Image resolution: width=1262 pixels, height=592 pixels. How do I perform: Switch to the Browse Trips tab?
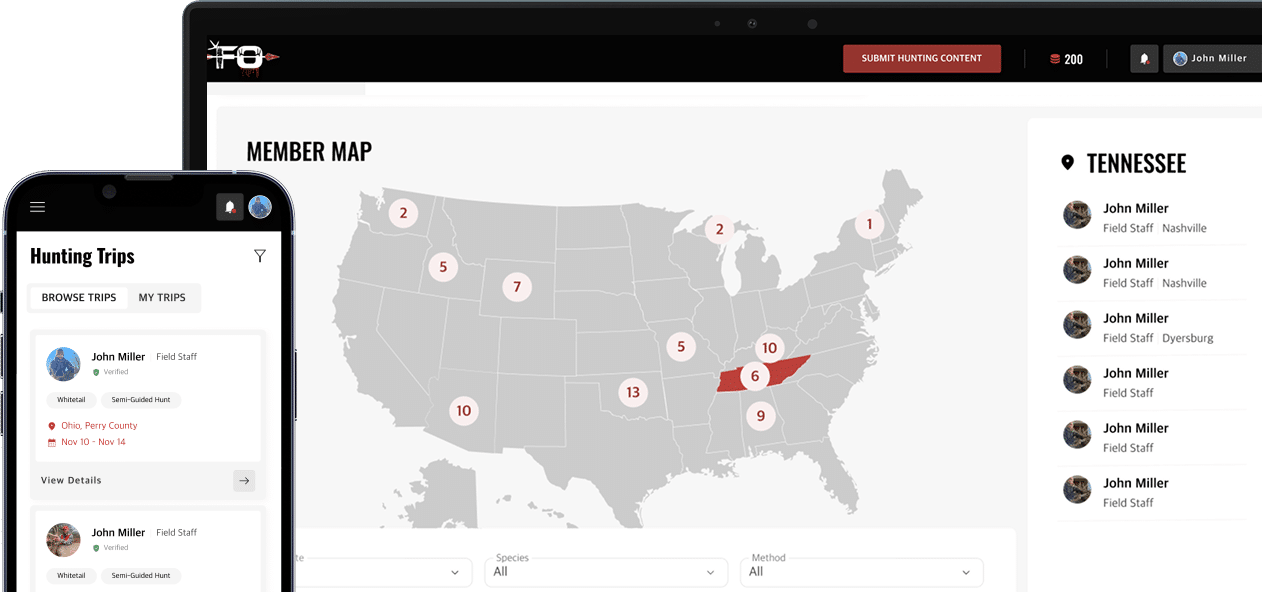(x=79, y=297)
